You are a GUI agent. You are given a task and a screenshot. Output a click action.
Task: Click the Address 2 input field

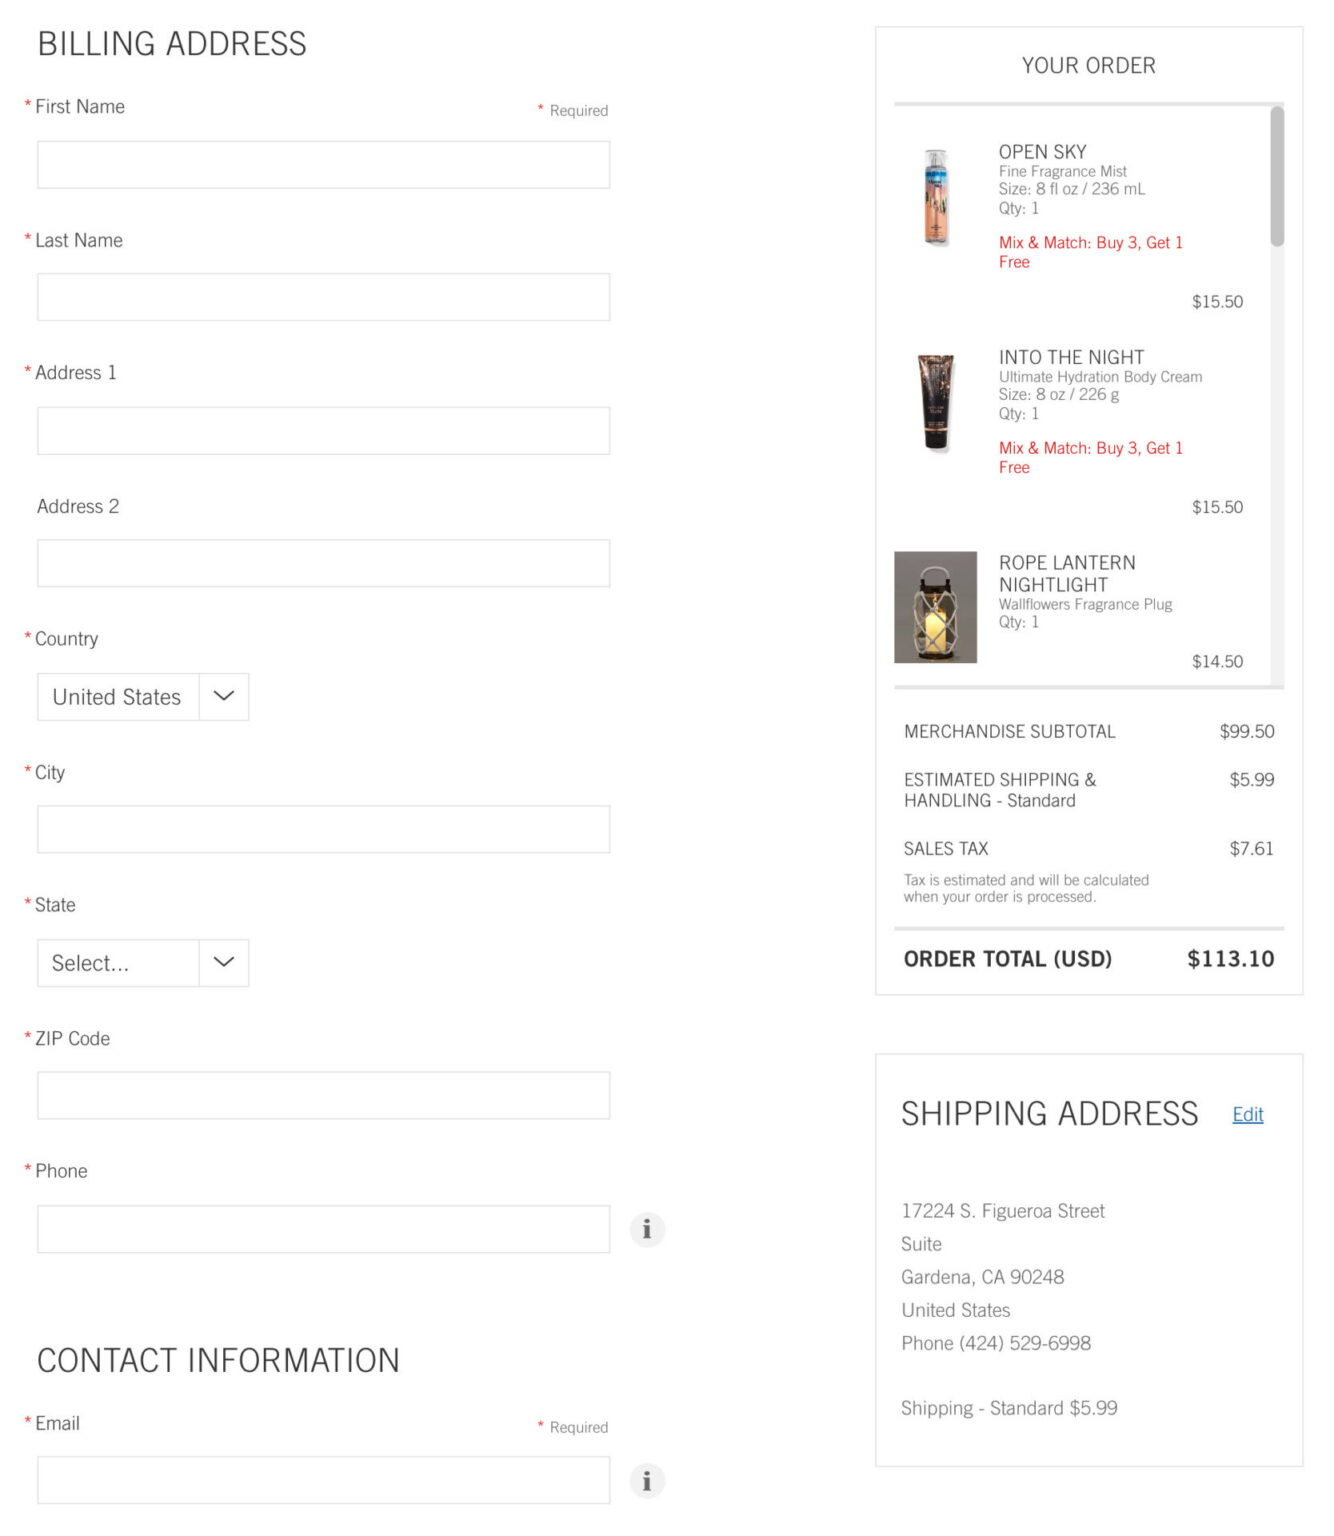click(x=323, y=562)
